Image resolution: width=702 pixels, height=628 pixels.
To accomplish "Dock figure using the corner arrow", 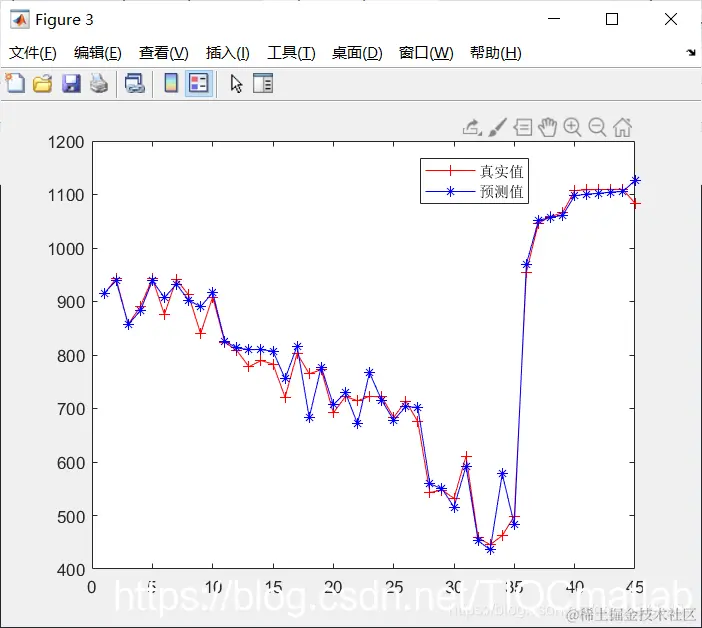I will coord(691,52).
